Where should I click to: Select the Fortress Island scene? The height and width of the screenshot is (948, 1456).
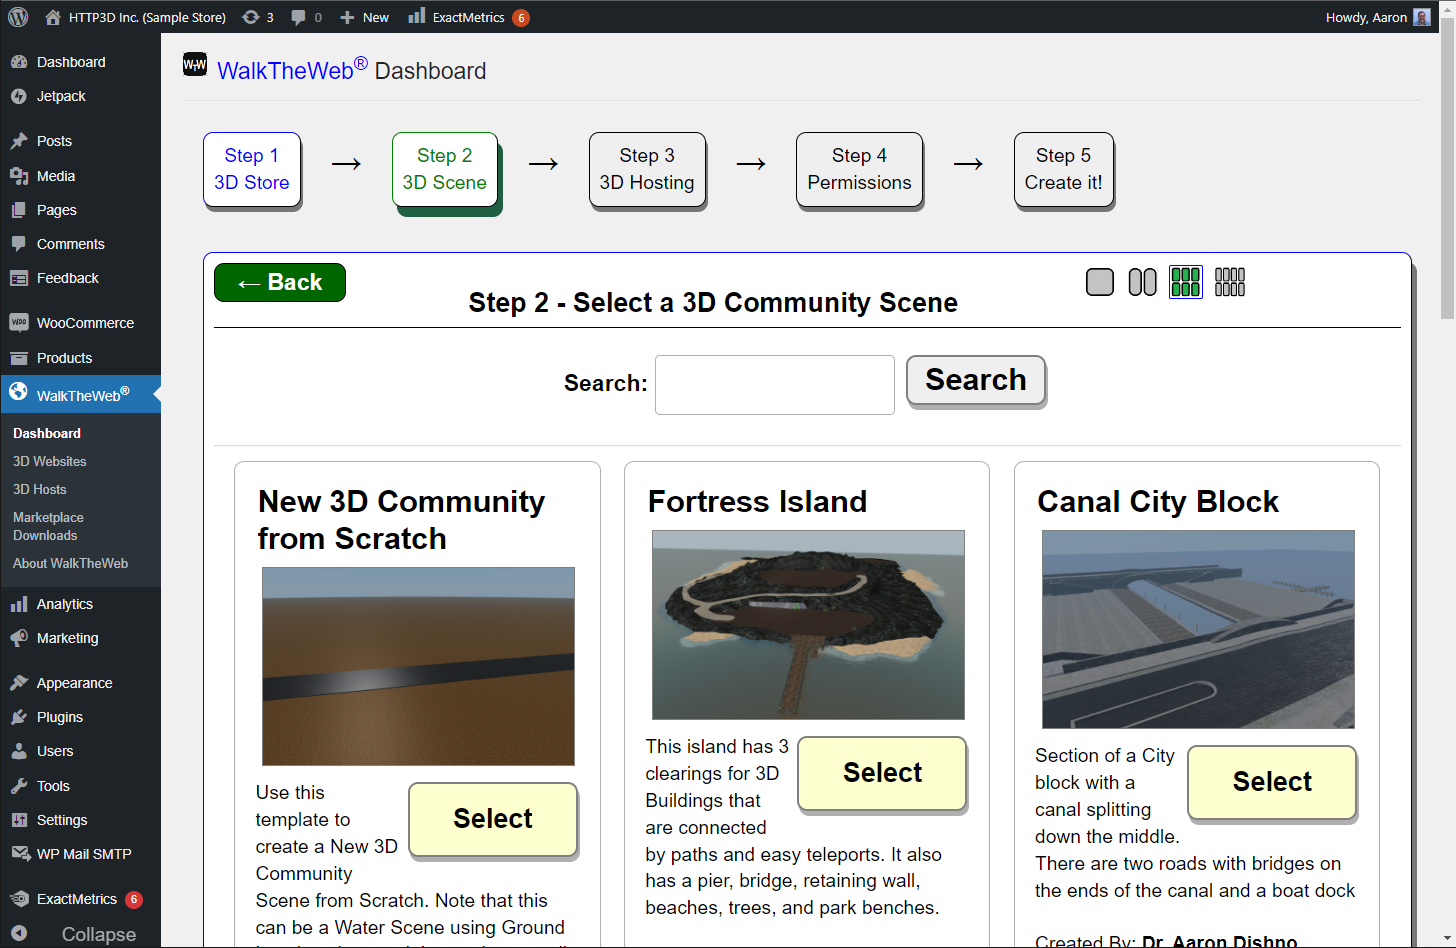pyautogui.click(x=882, y=773)
